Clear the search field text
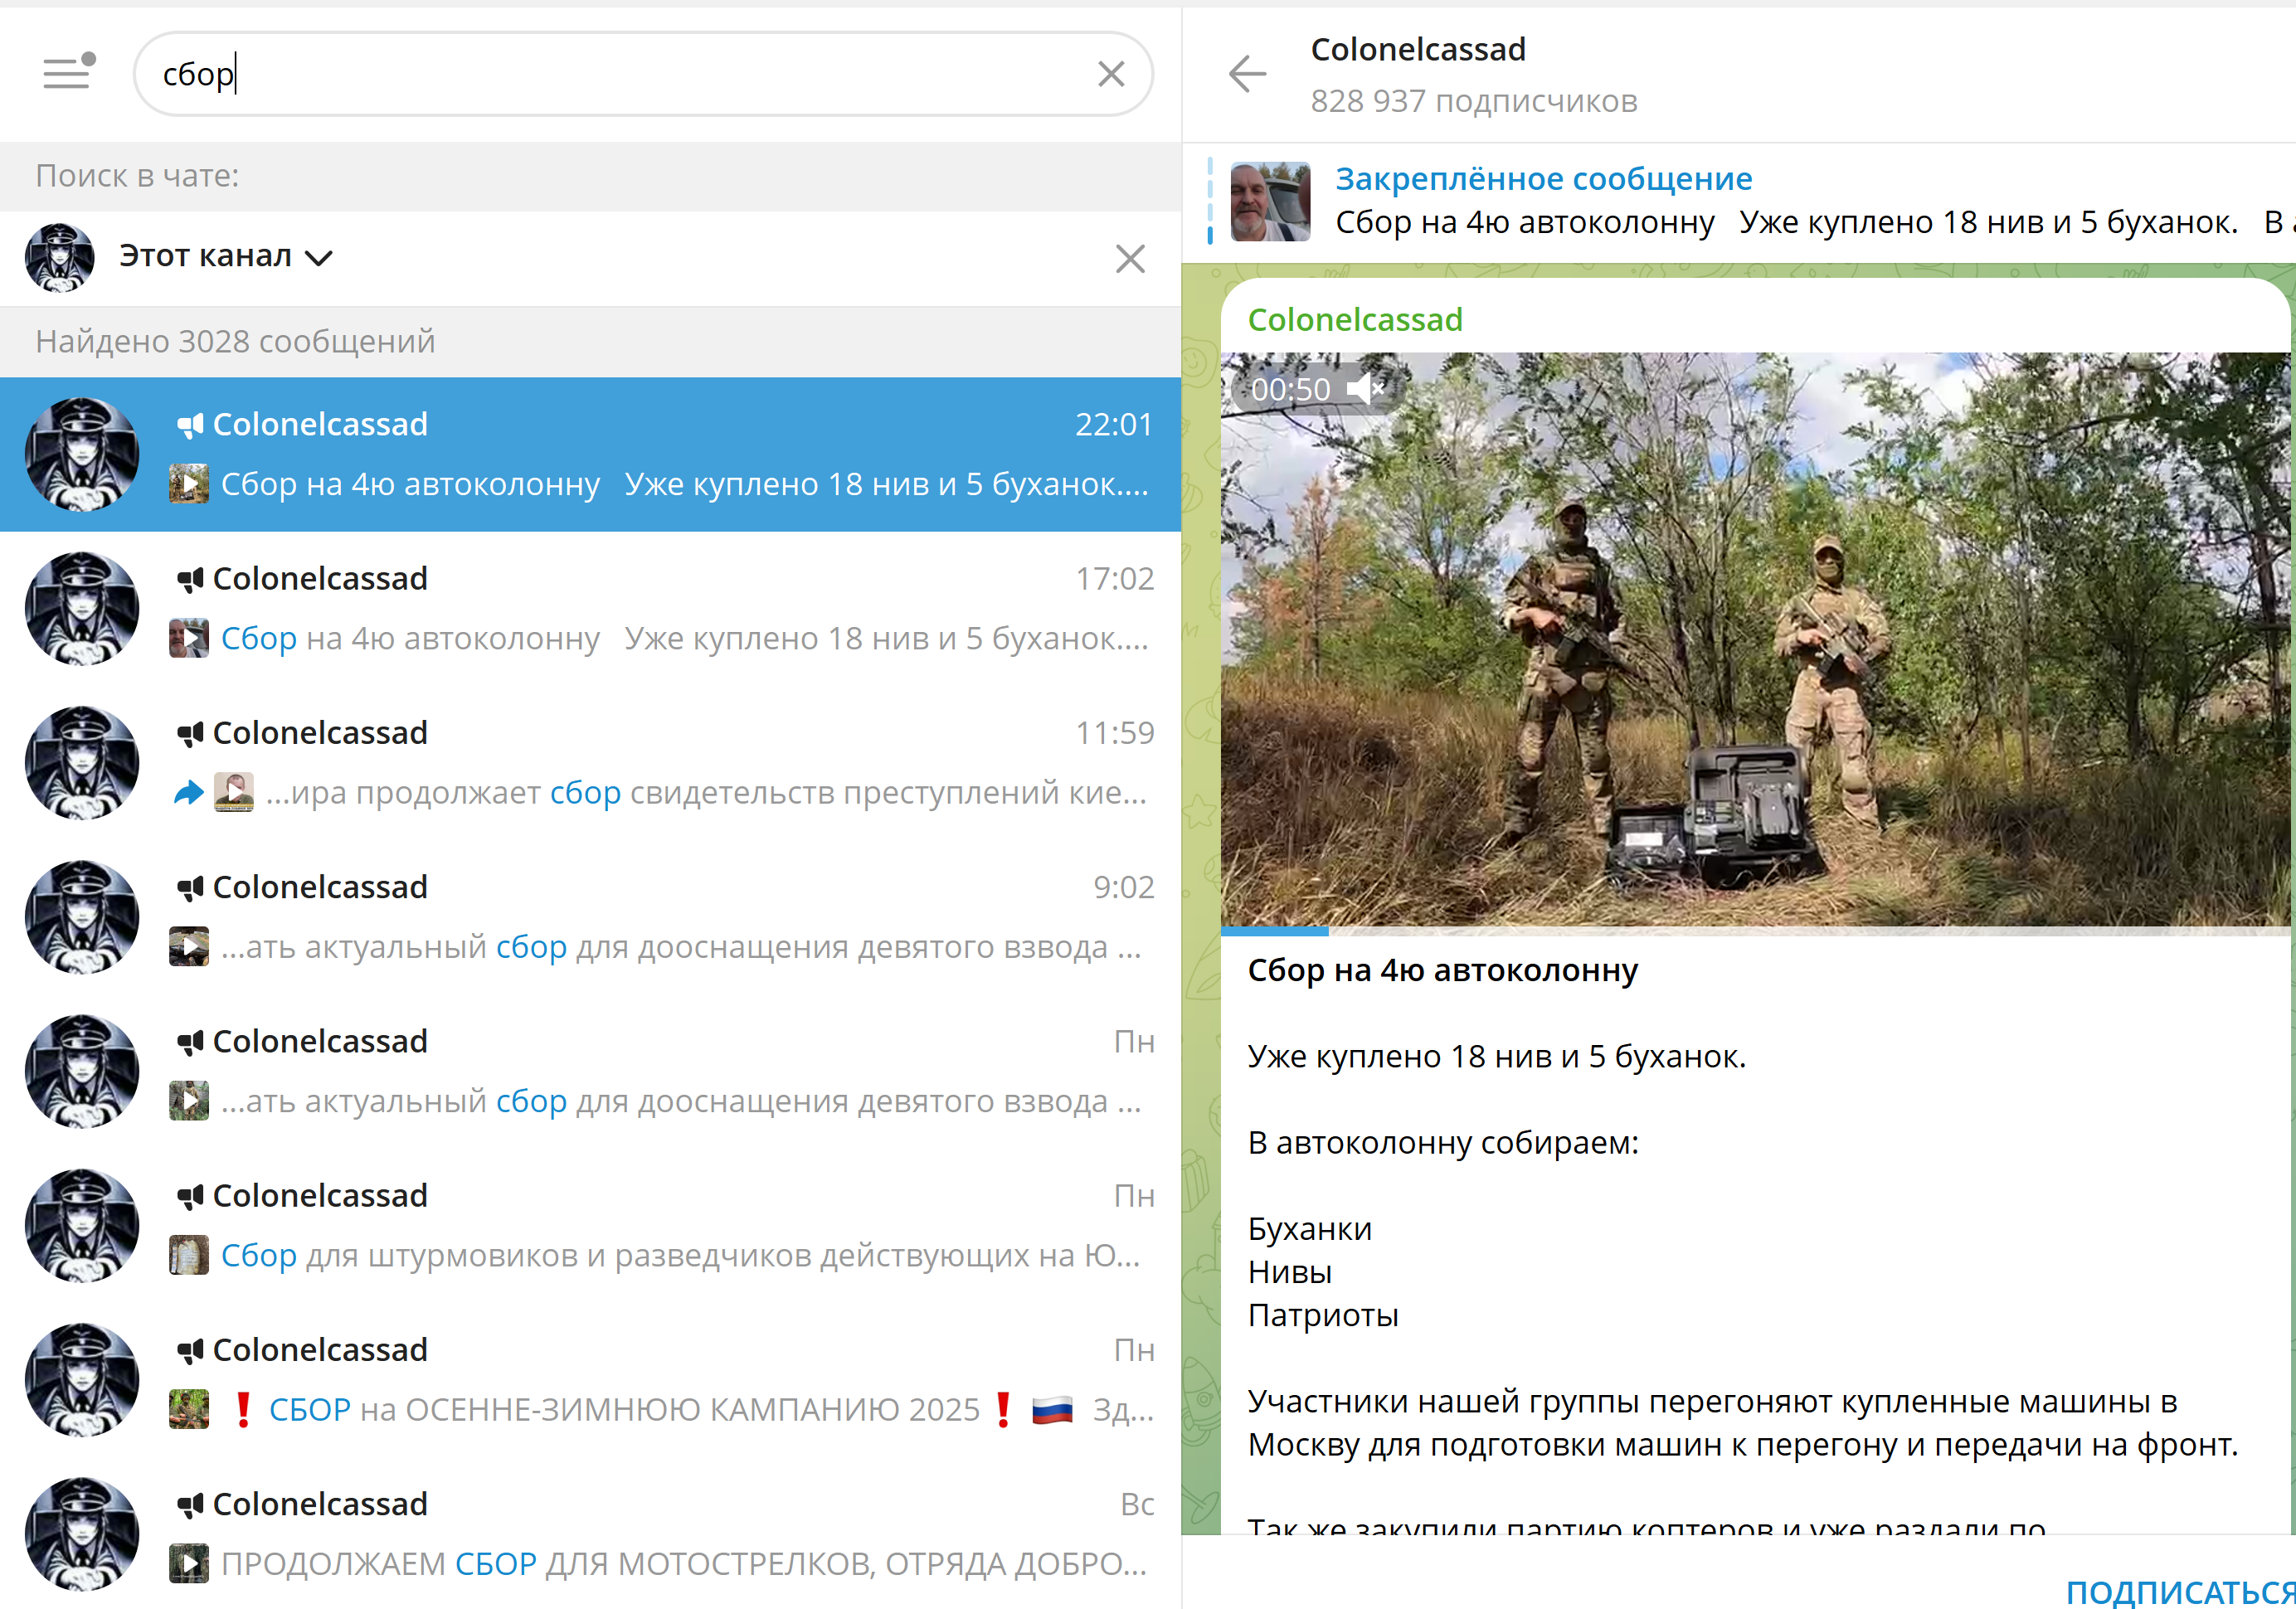 tap(1111, 74)
